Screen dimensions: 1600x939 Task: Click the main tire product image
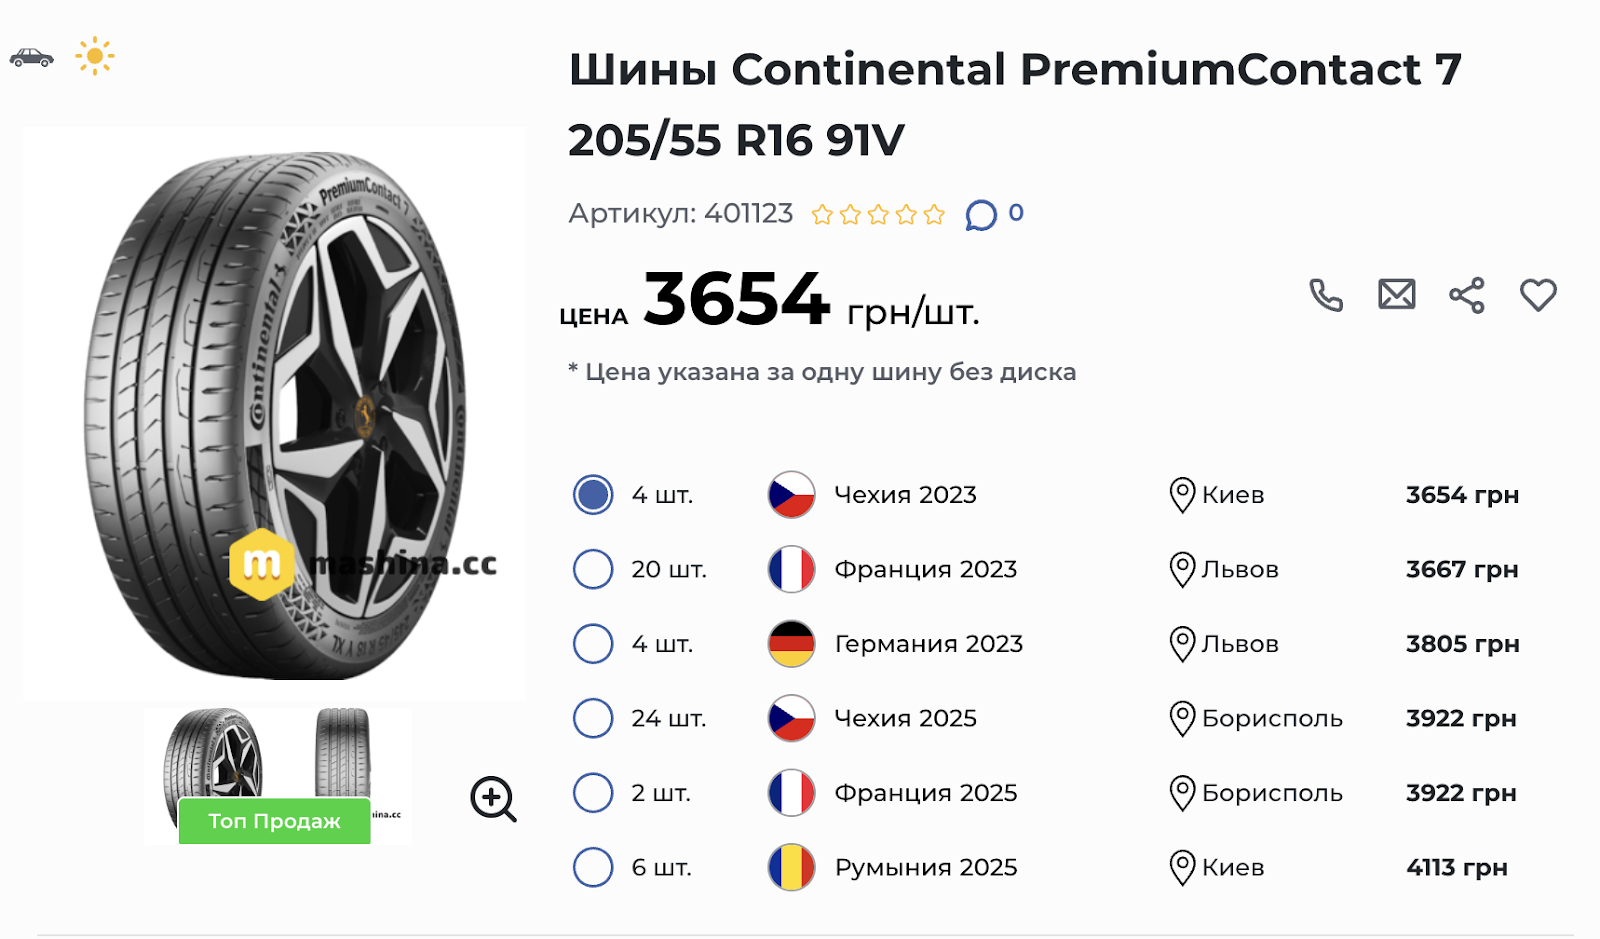tap(274, 412)
